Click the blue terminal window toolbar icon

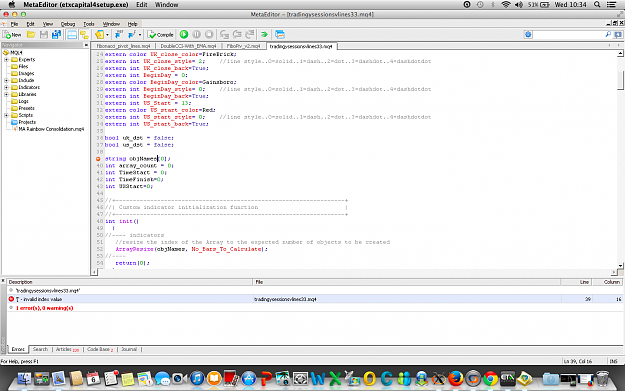(280, 35)
